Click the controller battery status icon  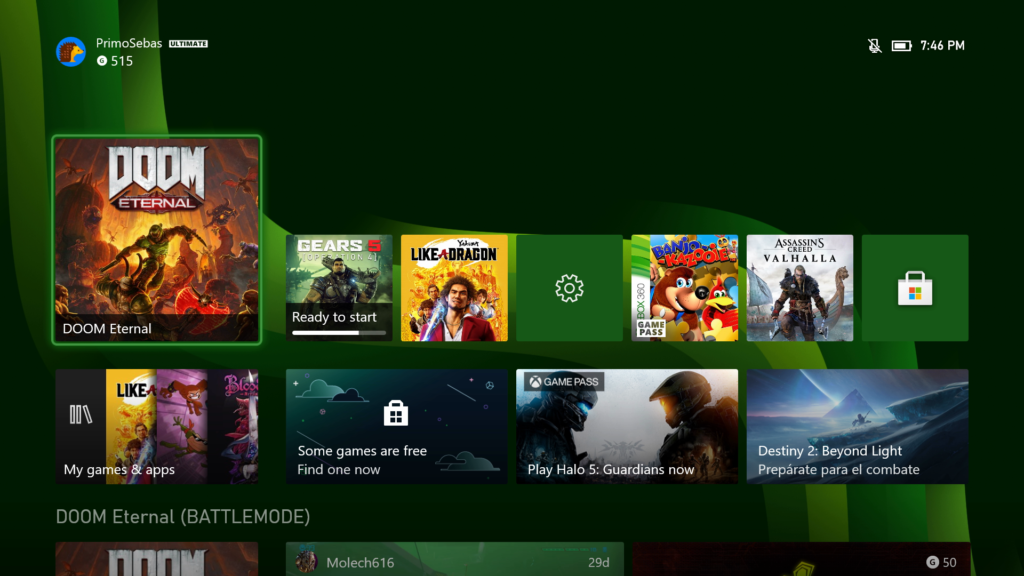(x=901, y=46)
